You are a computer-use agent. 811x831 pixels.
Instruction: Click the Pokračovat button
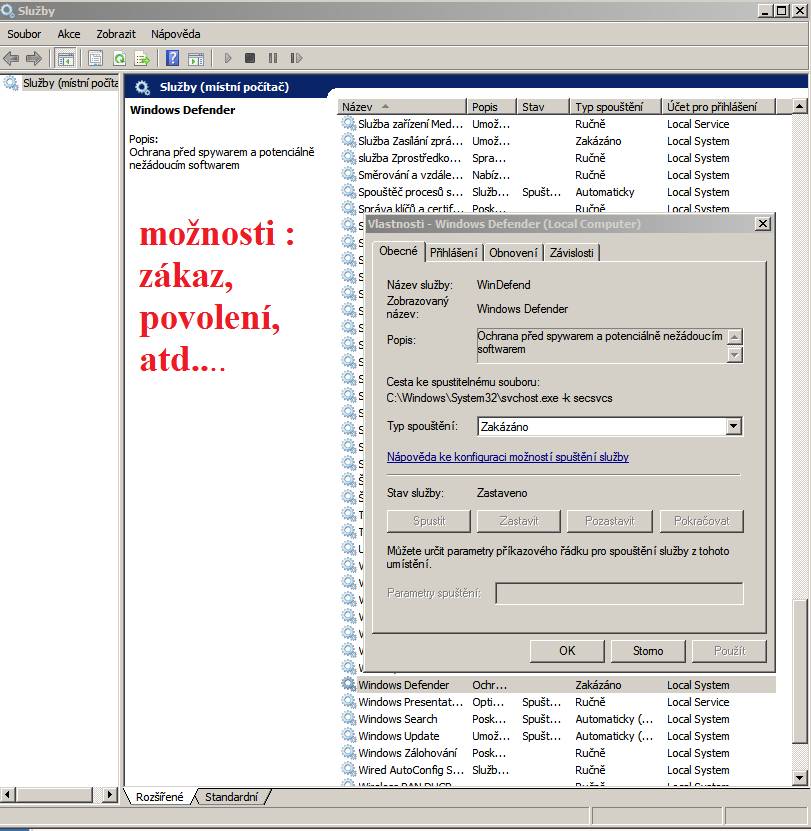point(702,521)
